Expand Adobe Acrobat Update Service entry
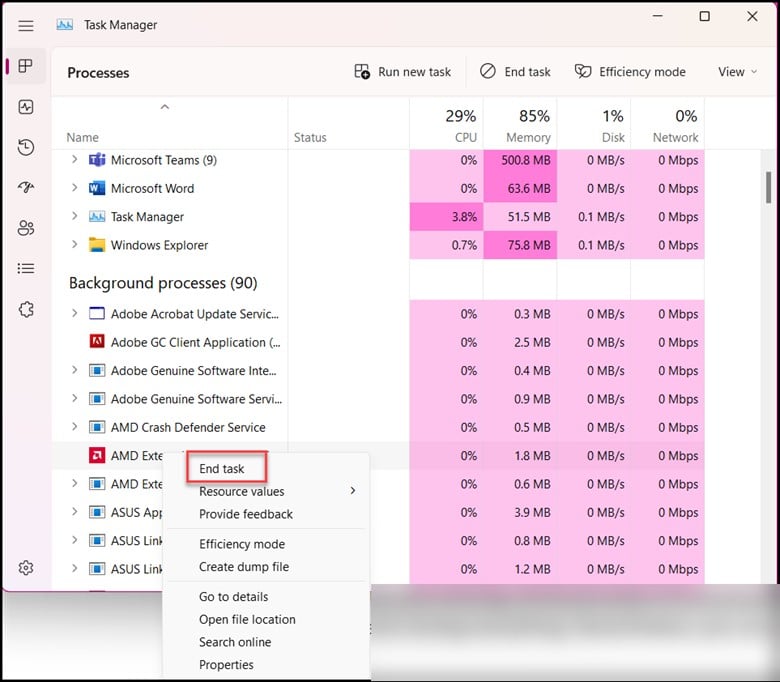 click(74, 314)
